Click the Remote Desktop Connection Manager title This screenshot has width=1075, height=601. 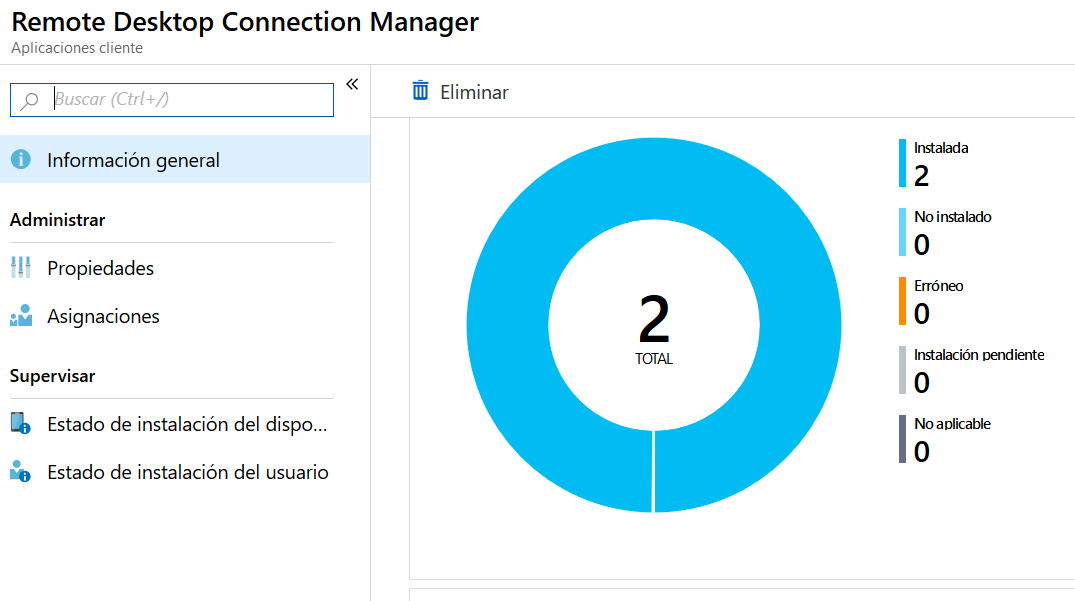[x=245, y=22]
